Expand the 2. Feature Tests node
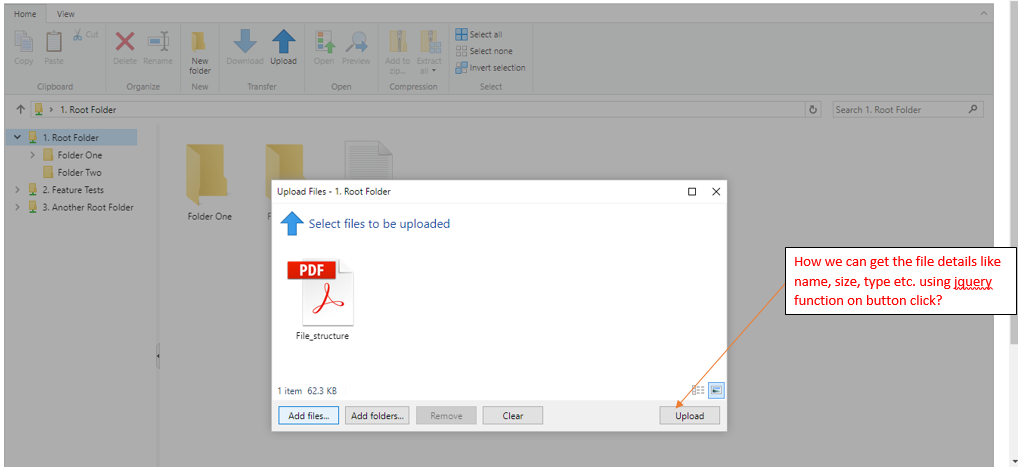 pos(17,190)
